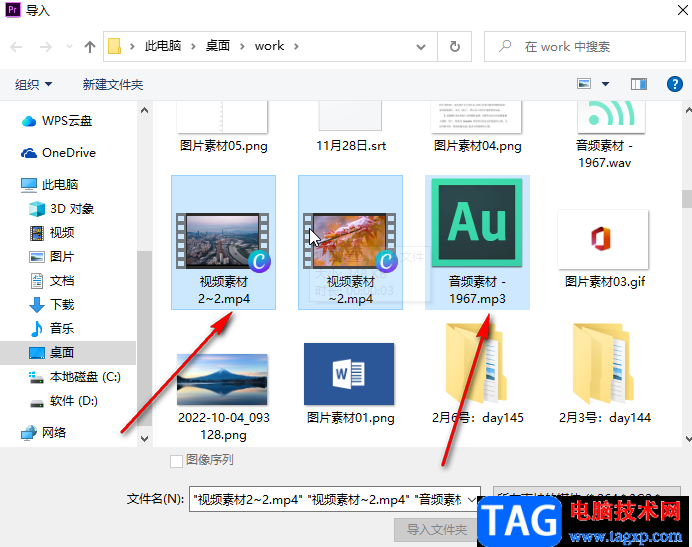Select file 图片素材05.png
This screenshot has width=692, height=547.
coord(223,128)
